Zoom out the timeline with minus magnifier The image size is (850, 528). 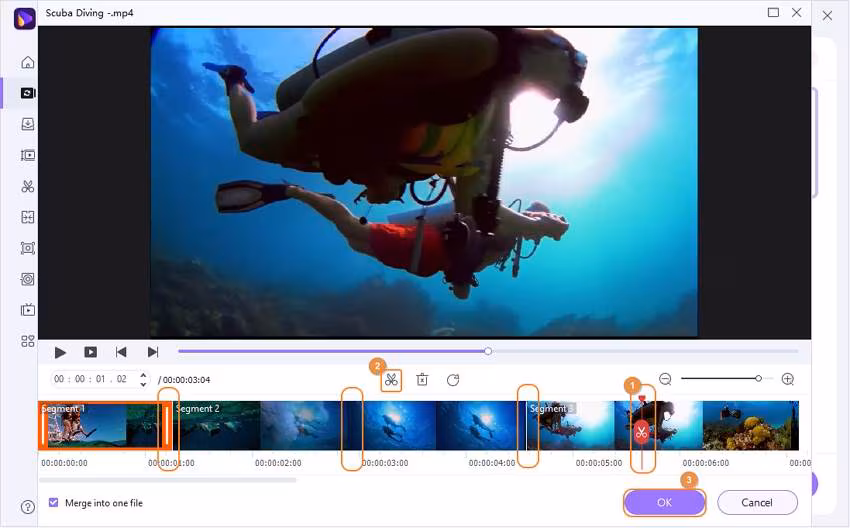(665, 379)
